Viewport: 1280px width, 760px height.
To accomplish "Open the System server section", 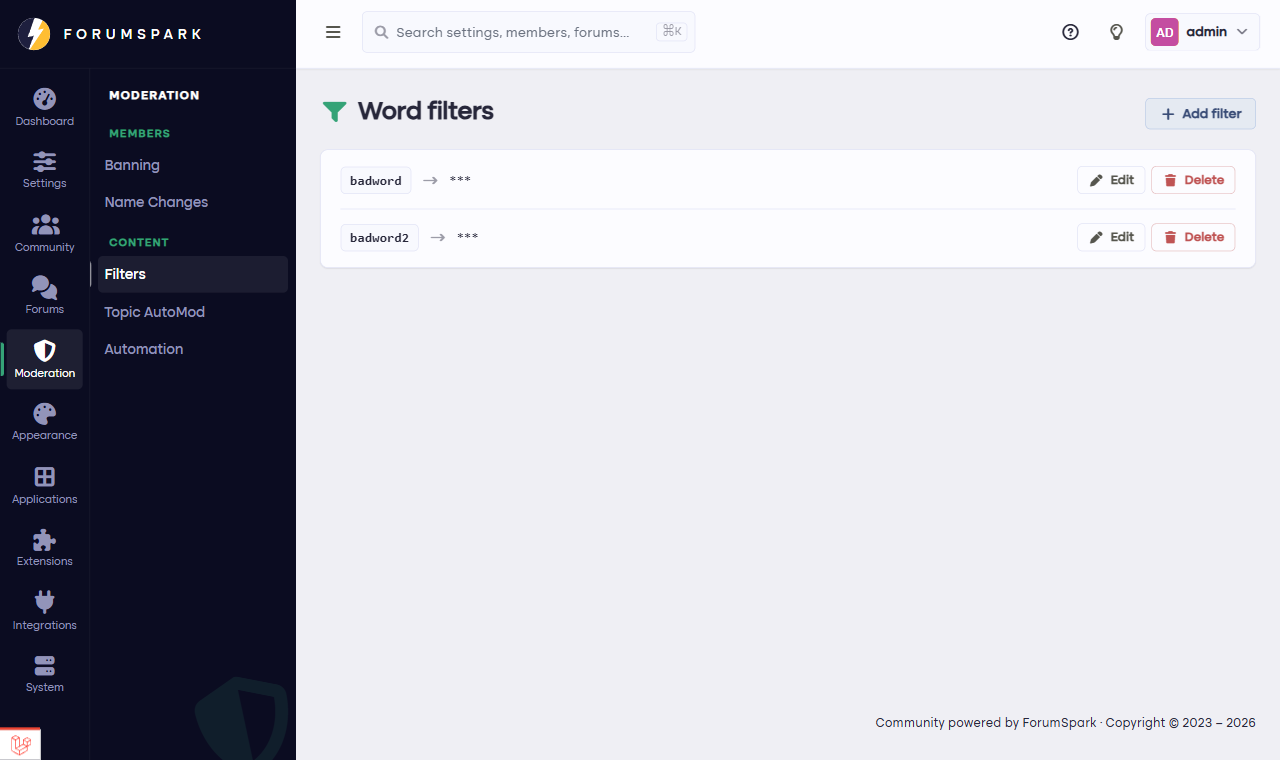I will pyautogui.click(x=45, y=674).
